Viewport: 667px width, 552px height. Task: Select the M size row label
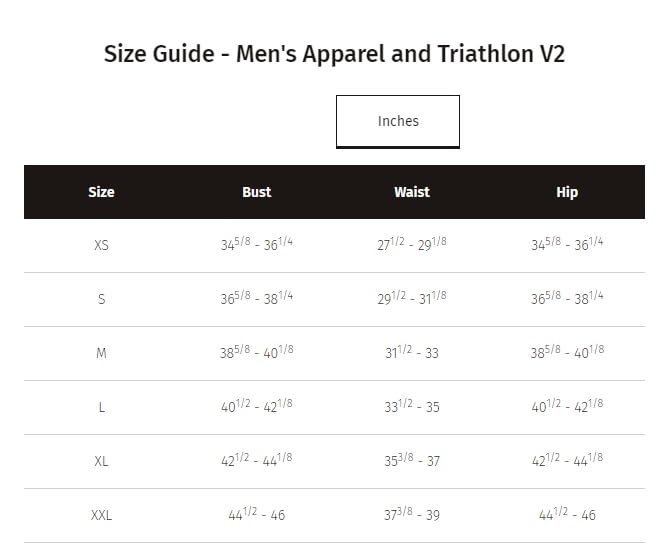[101, 353]
